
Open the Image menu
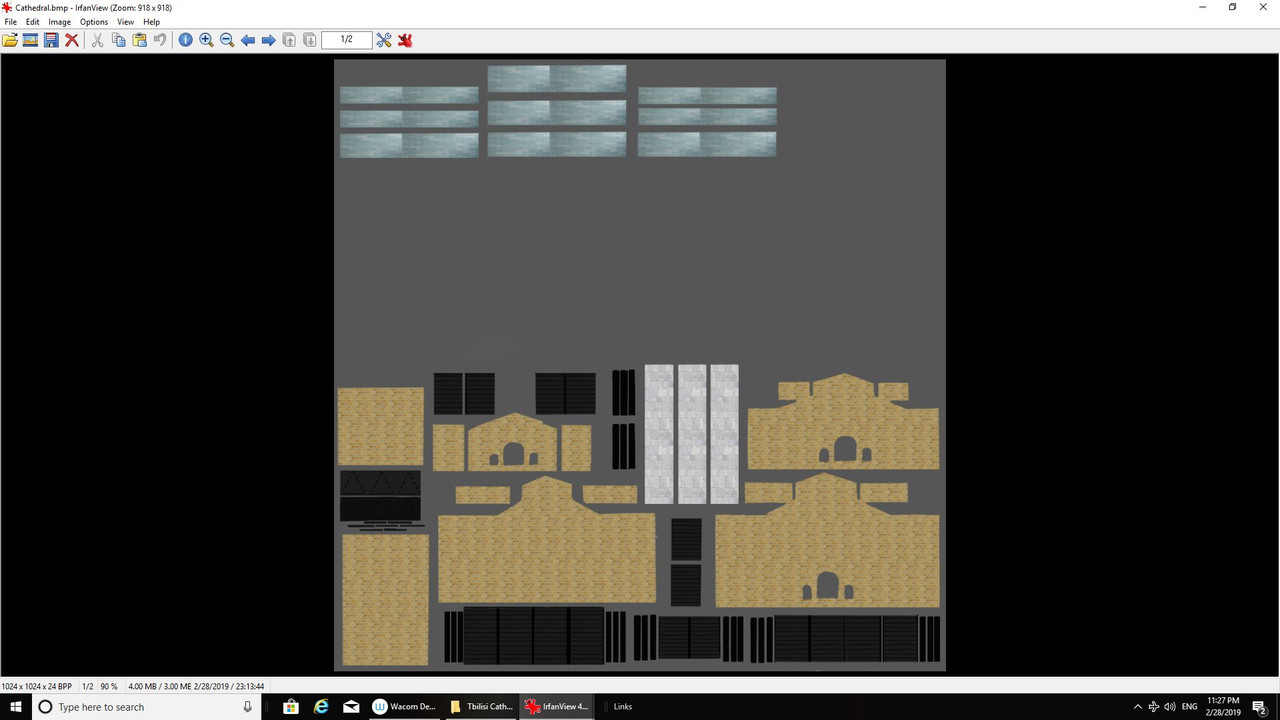point(60,22)
